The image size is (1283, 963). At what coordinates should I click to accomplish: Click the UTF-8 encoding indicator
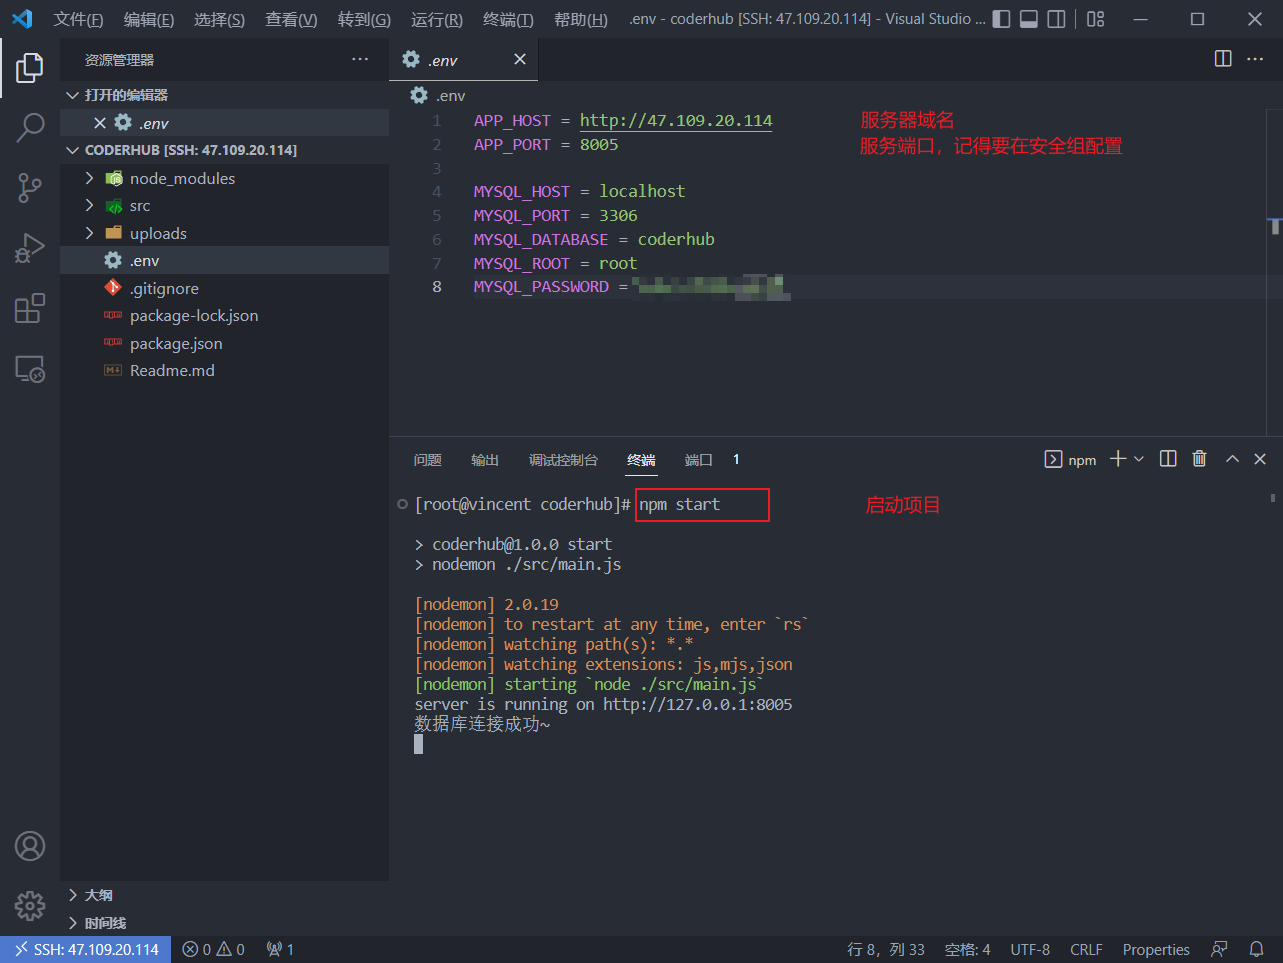click(x=1030, y=949)
